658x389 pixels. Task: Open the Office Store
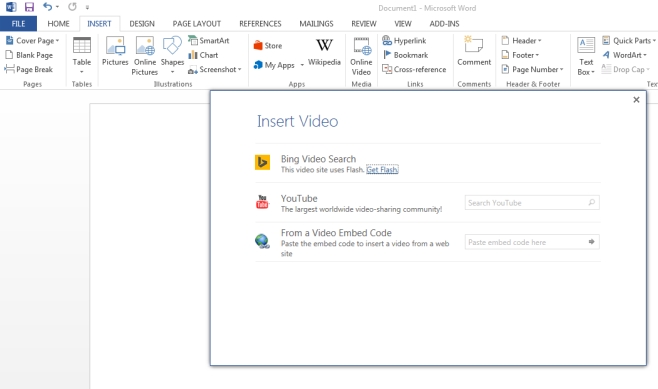pyautogui.click(x=268, y=46)
